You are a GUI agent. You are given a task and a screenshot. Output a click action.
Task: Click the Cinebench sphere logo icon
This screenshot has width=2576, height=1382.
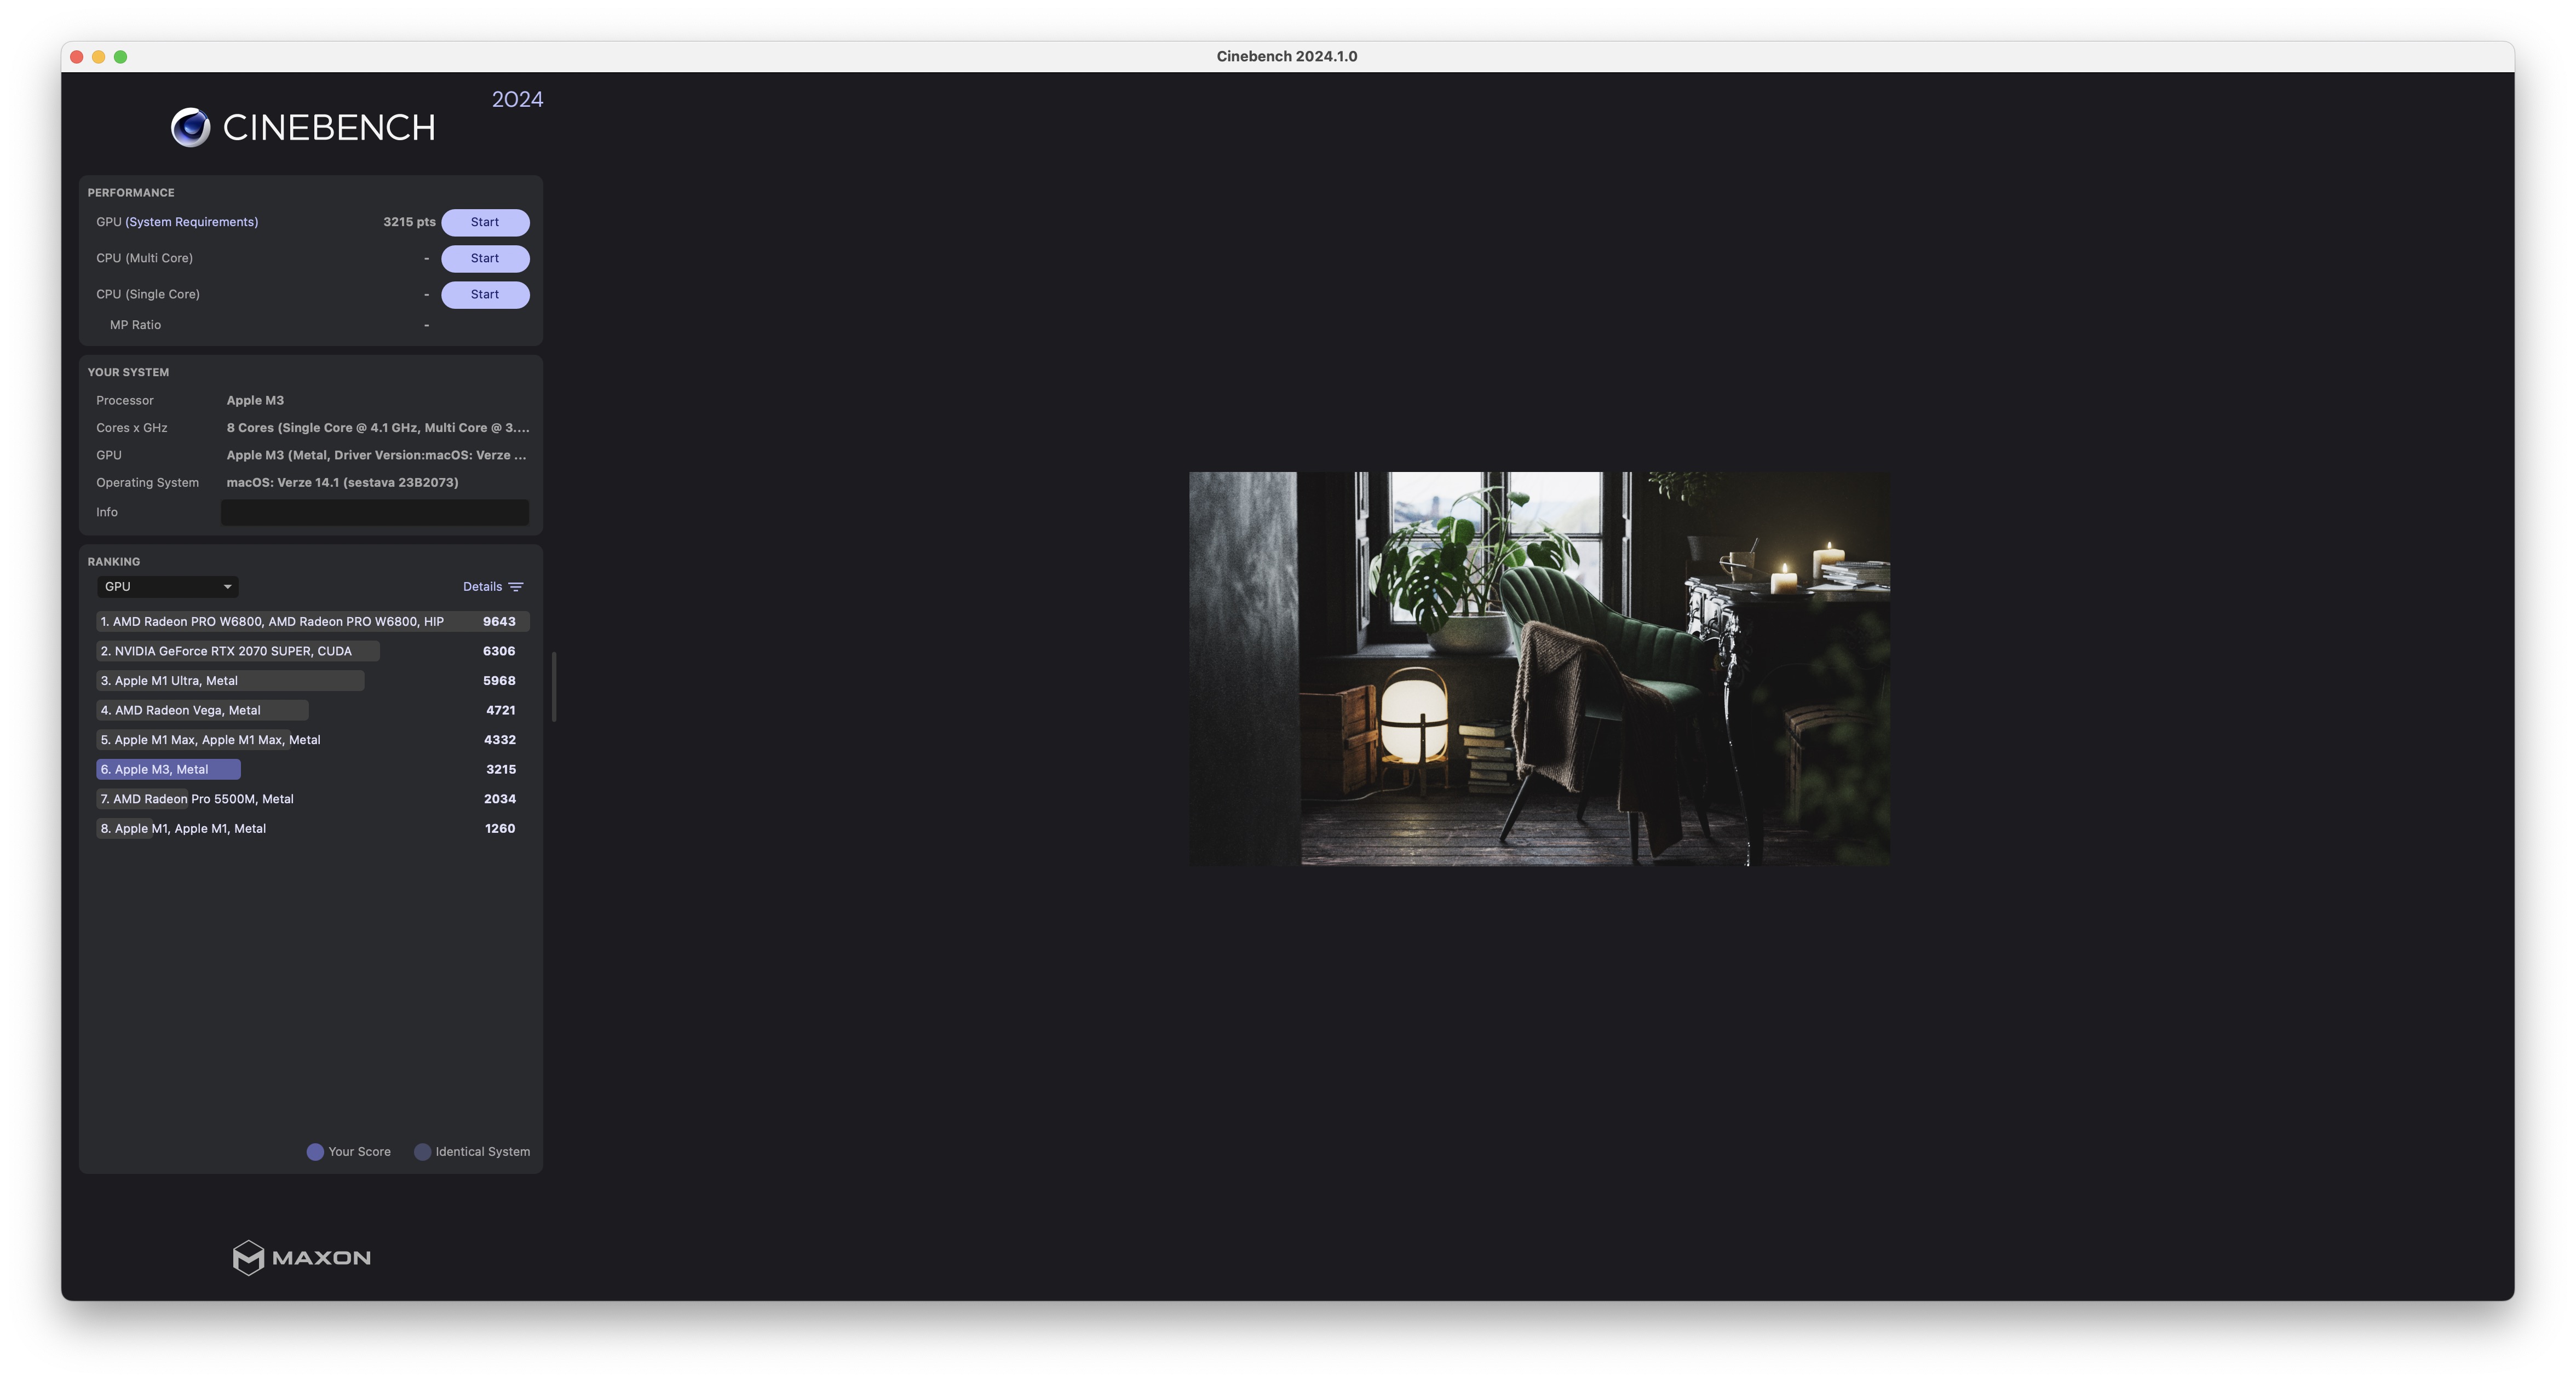click(190, 127)
